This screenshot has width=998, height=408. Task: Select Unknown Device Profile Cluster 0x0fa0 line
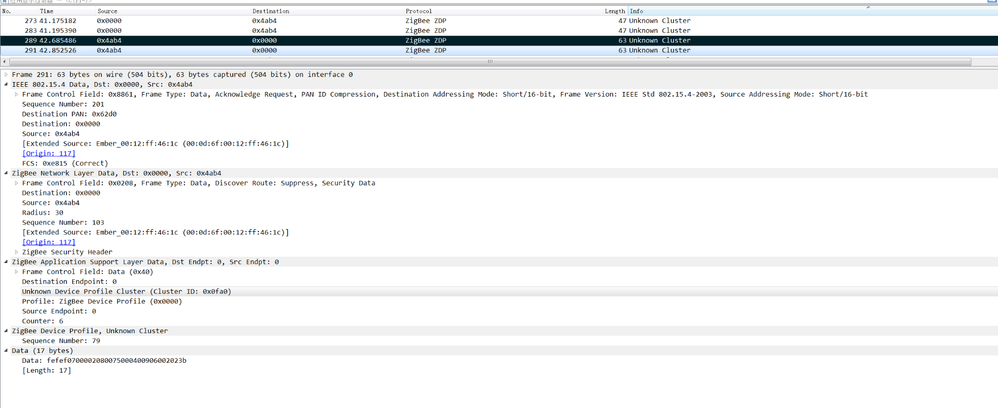(127, 292)
